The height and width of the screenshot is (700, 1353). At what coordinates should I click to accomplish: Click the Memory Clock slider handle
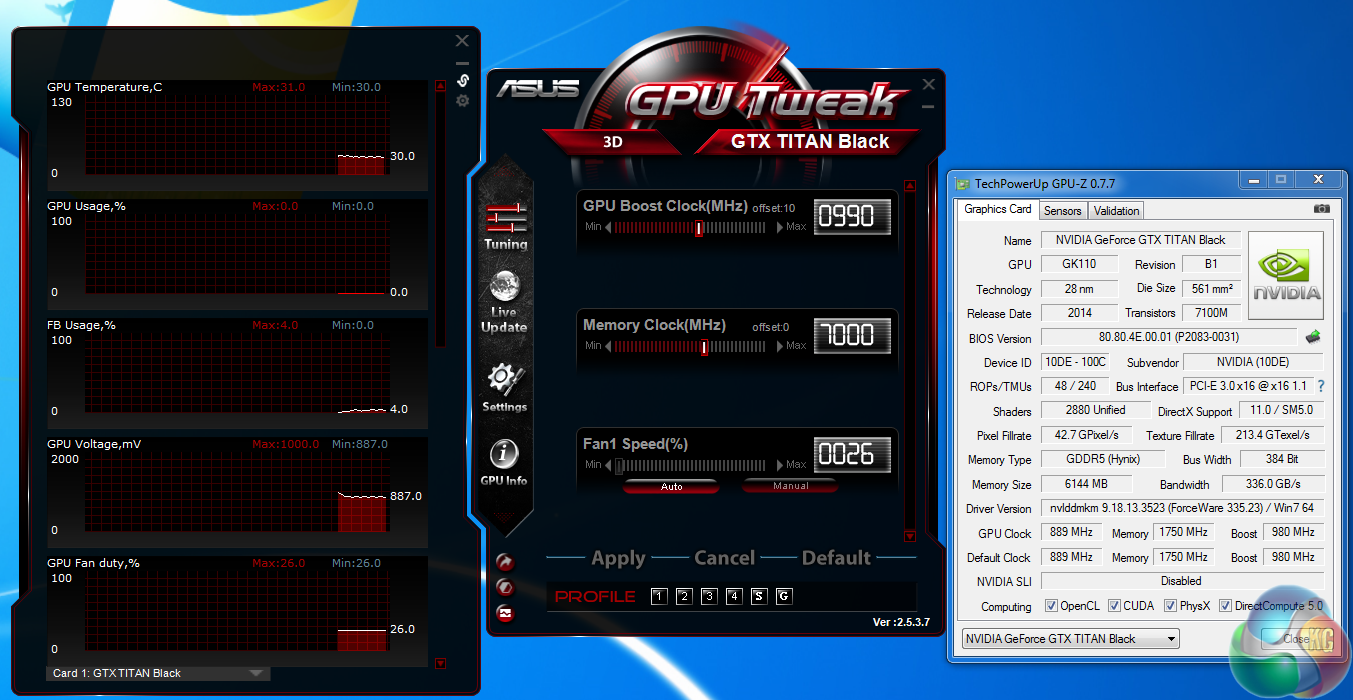(x=705, y=347)
